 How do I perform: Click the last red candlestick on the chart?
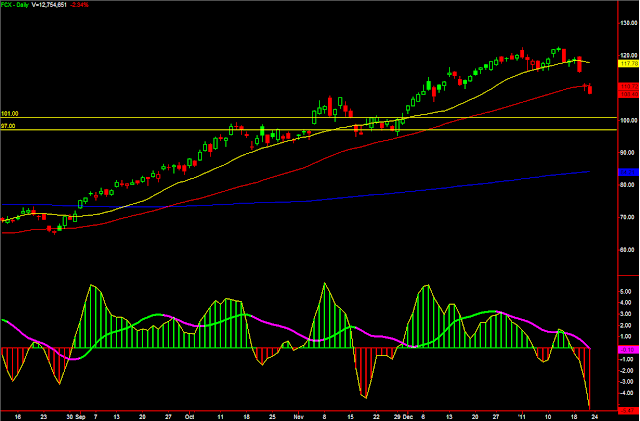point(590,89)
